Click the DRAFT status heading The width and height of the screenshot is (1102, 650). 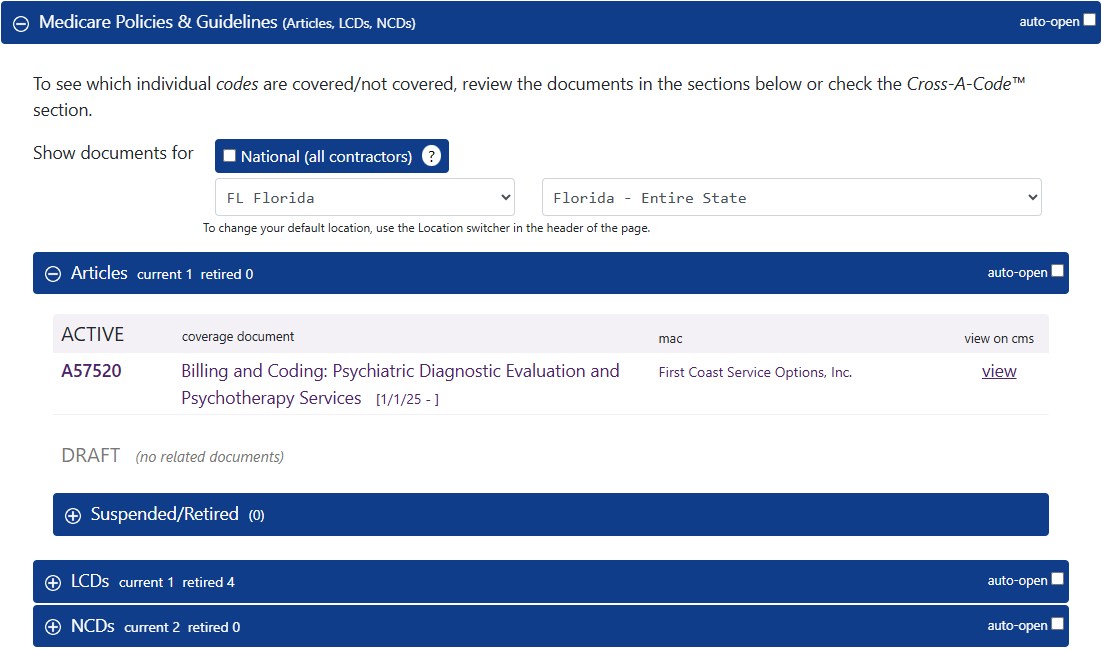pos(91,455)
